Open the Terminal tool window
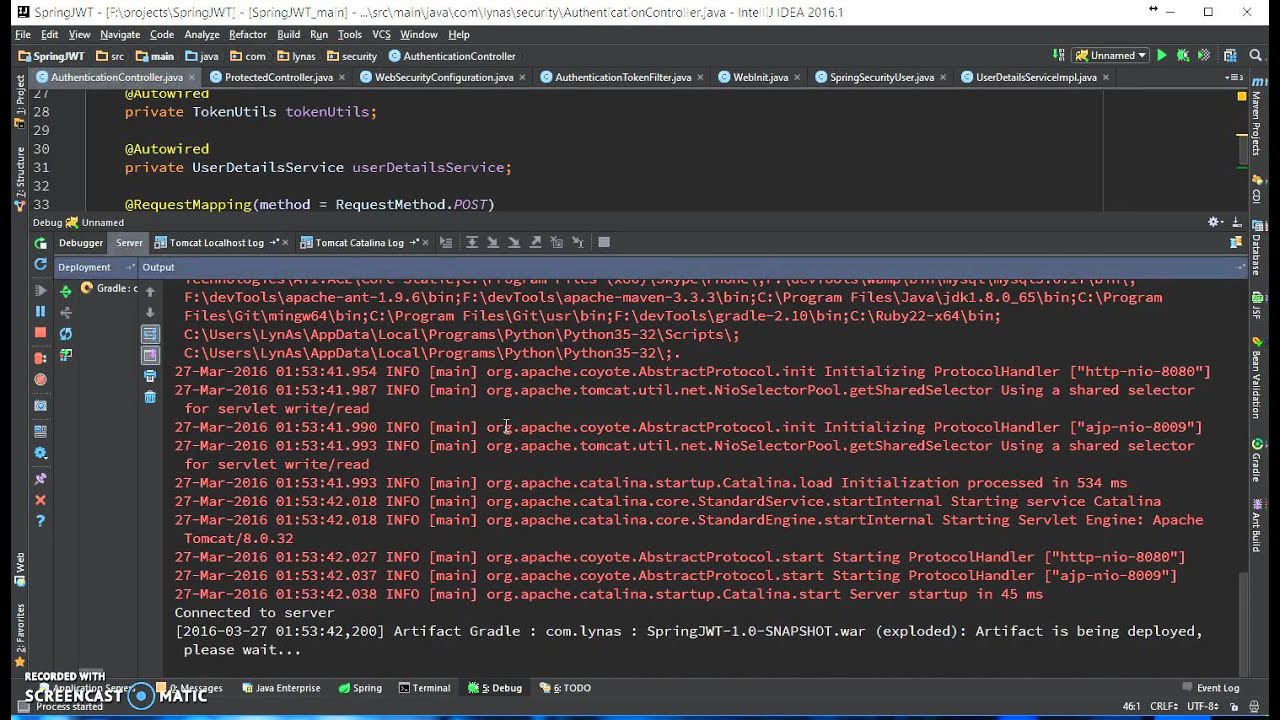Image resolution: width=1280 pixels, height=720 pixels. pos(424,688)
